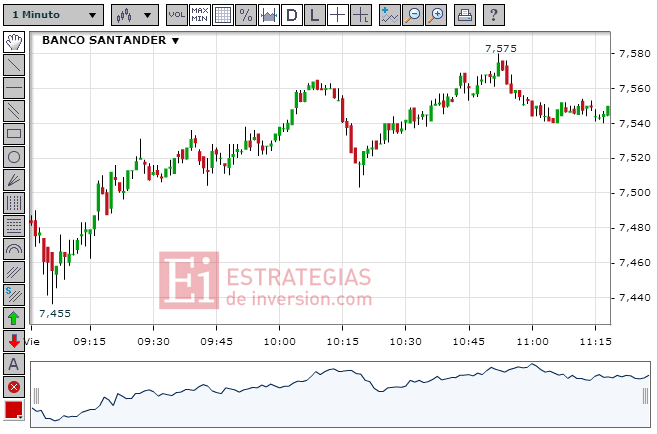Click the chart range measure icon
The image size is (658, 434).
pos(269,15)
